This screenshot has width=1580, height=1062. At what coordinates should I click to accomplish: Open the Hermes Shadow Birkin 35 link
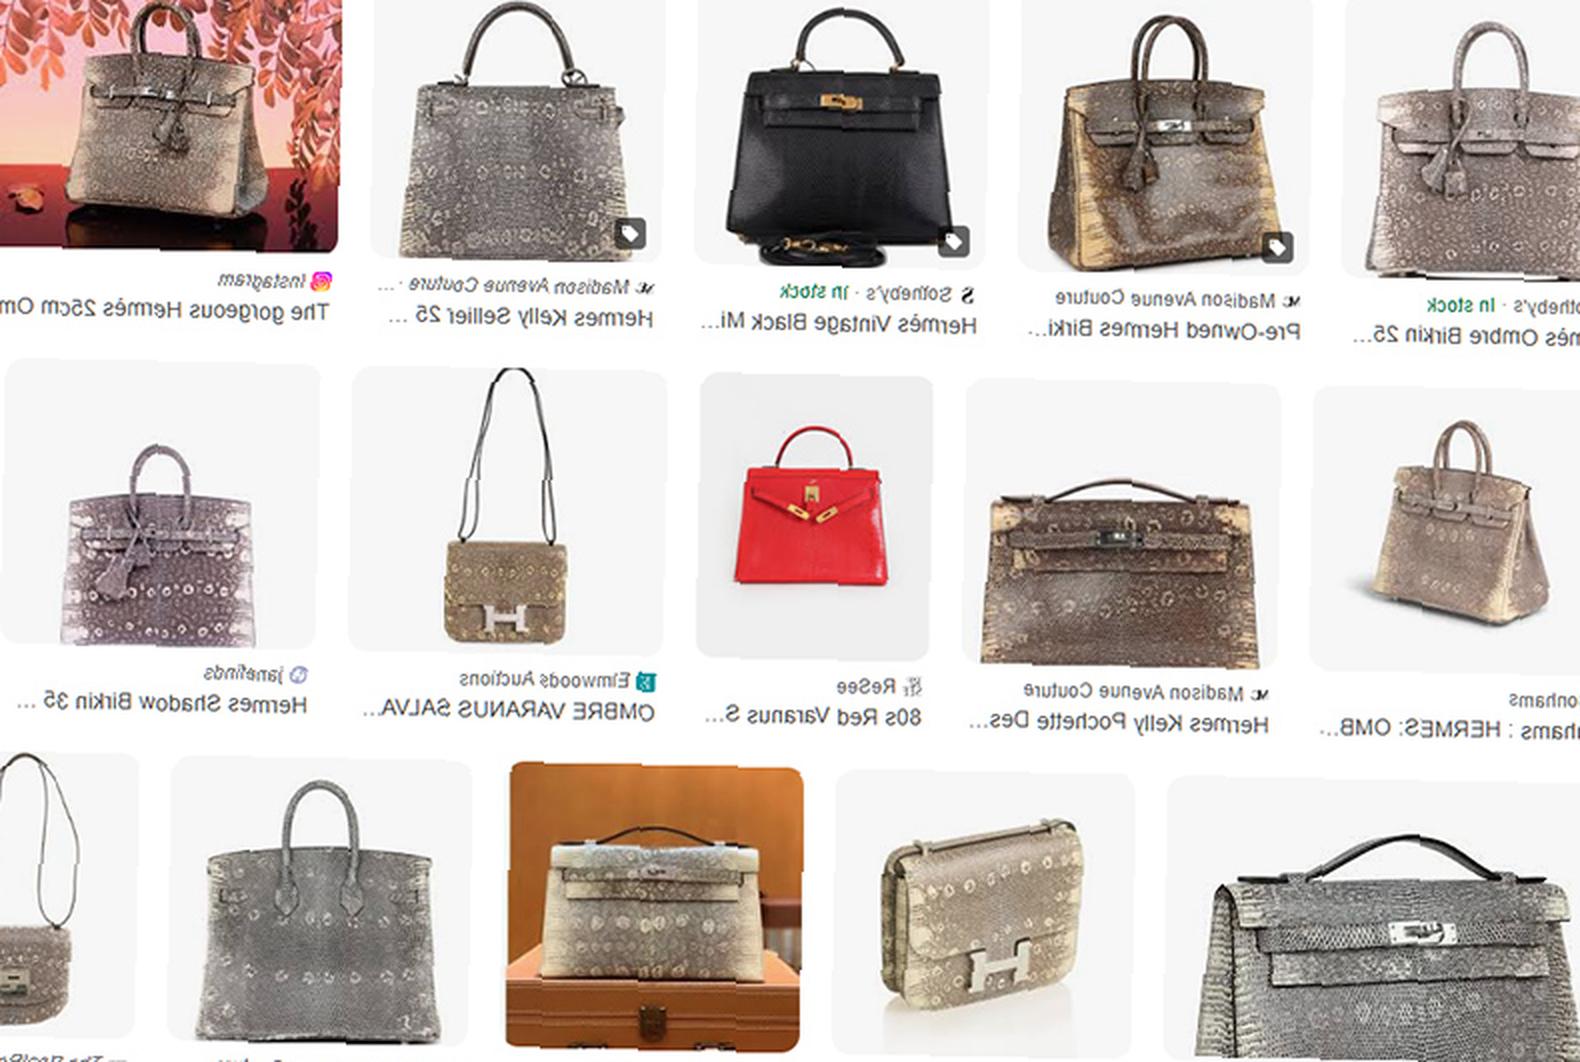point(162,704)
